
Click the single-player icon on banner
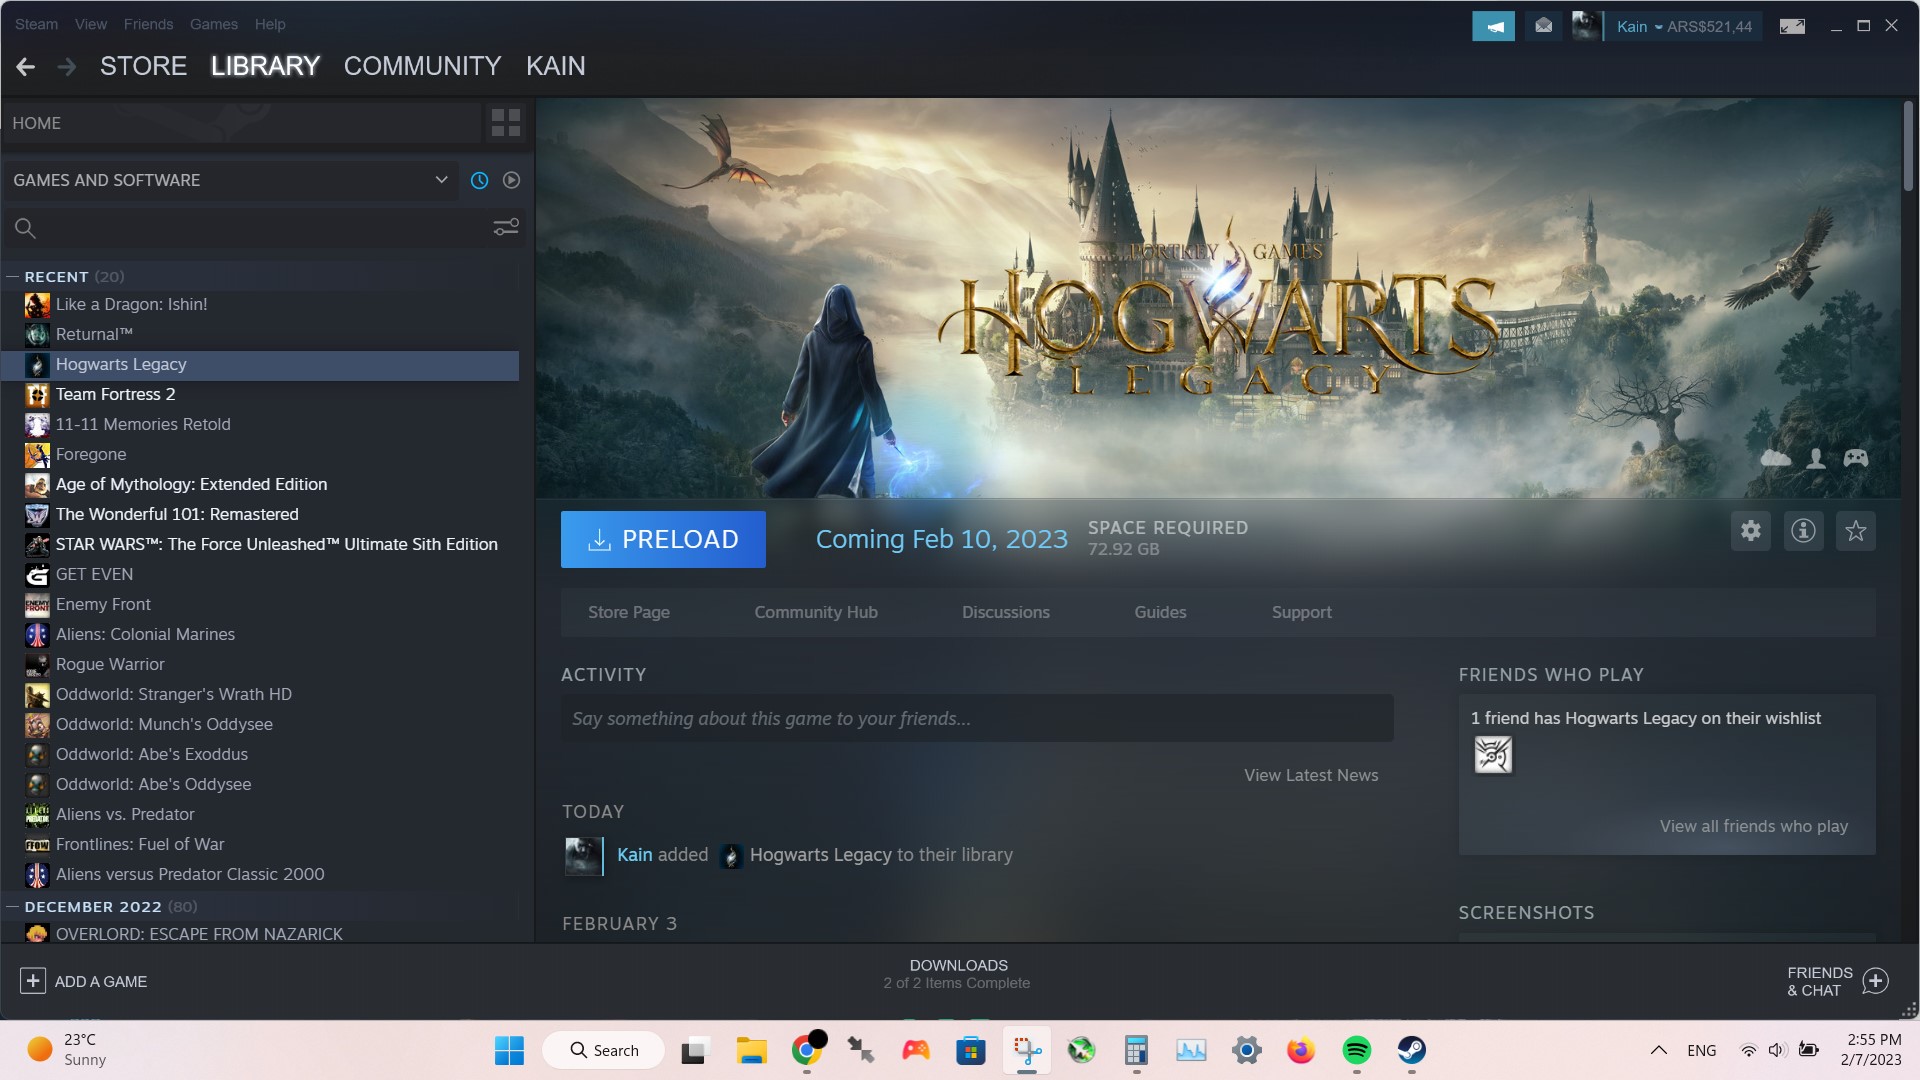(x=1816, y=458)
